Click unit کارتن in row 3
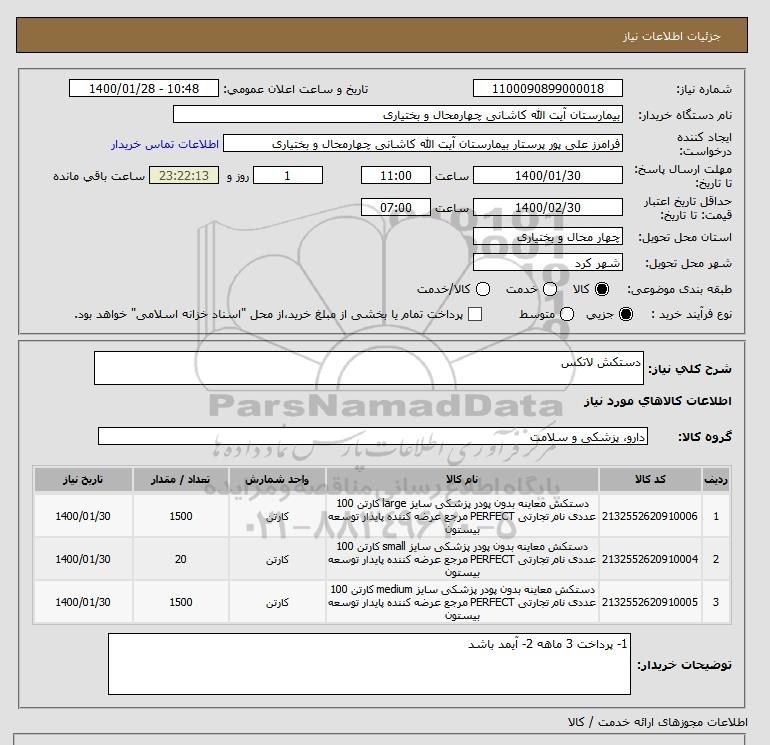This screenshot has height=745, width=770. (x=277, y=602)
